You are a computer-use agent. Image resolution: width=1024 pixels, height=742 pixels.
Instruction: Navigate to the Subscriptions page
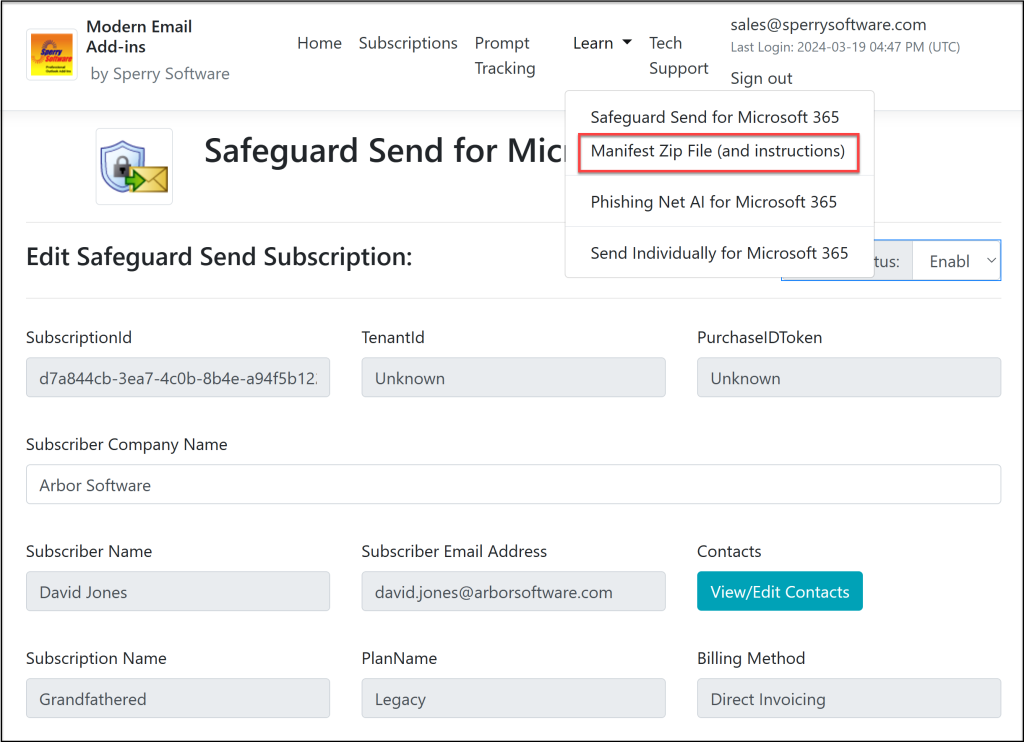coord(408,42)
